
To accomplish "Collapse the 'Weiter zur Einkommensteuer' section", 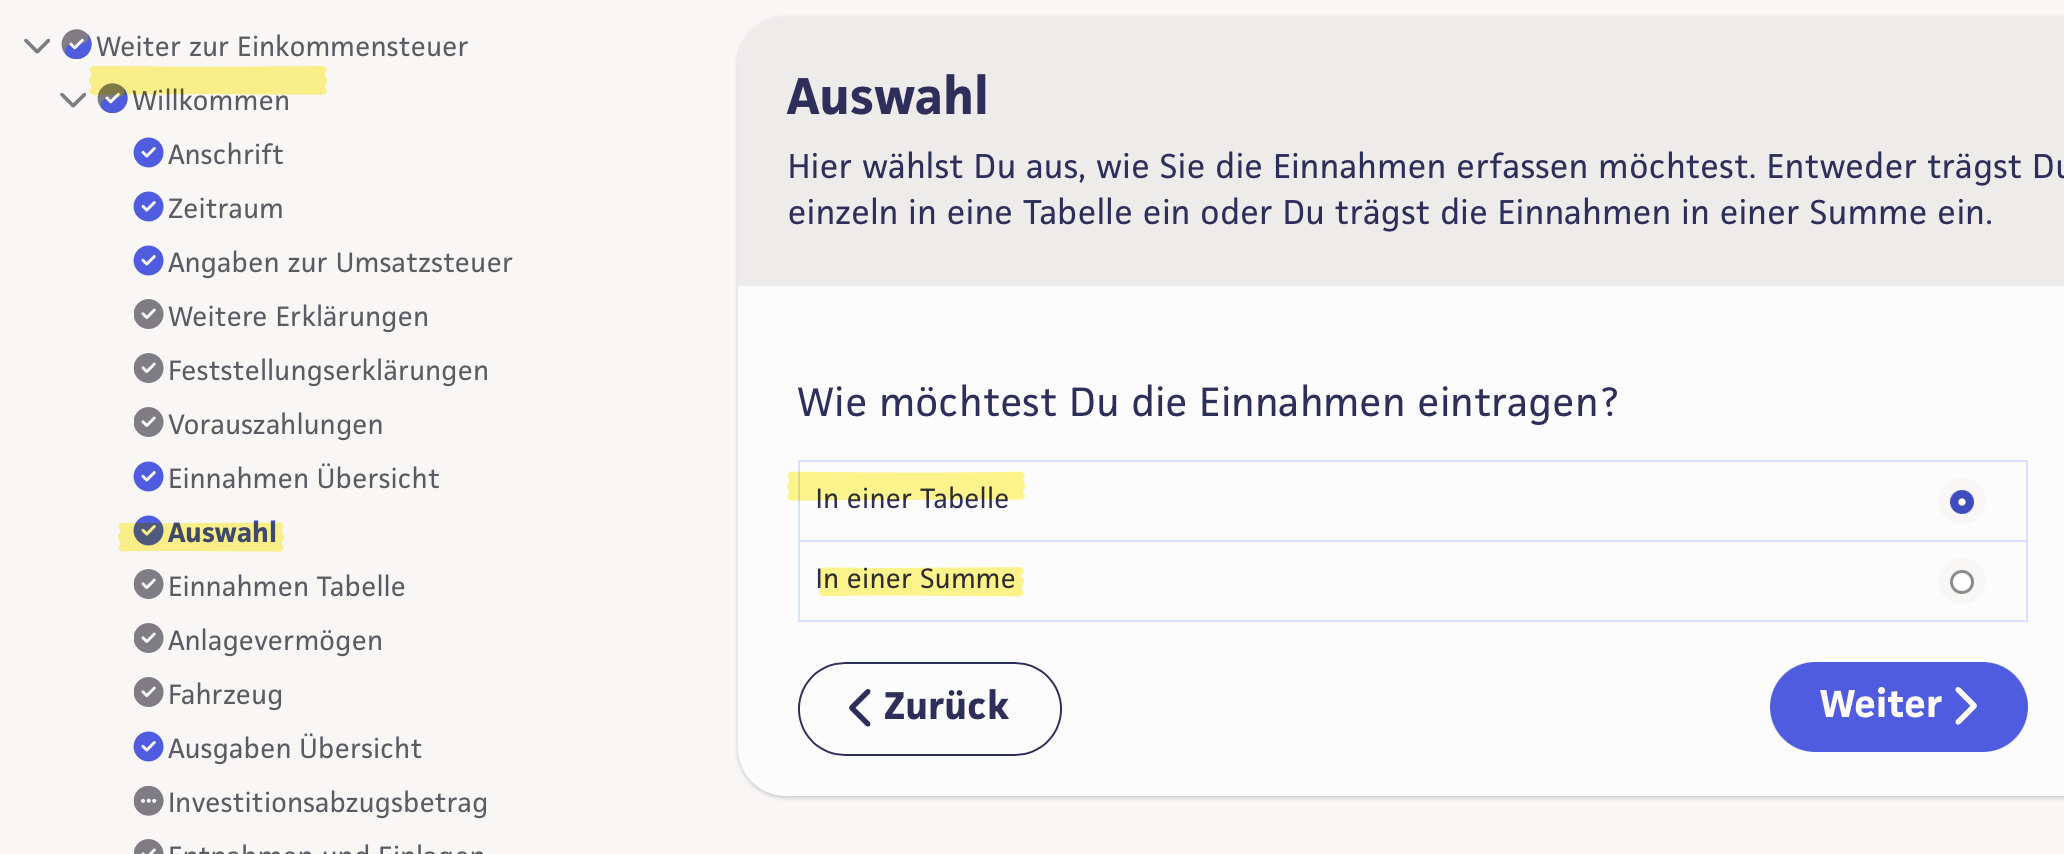I will [x=37, y=46].
